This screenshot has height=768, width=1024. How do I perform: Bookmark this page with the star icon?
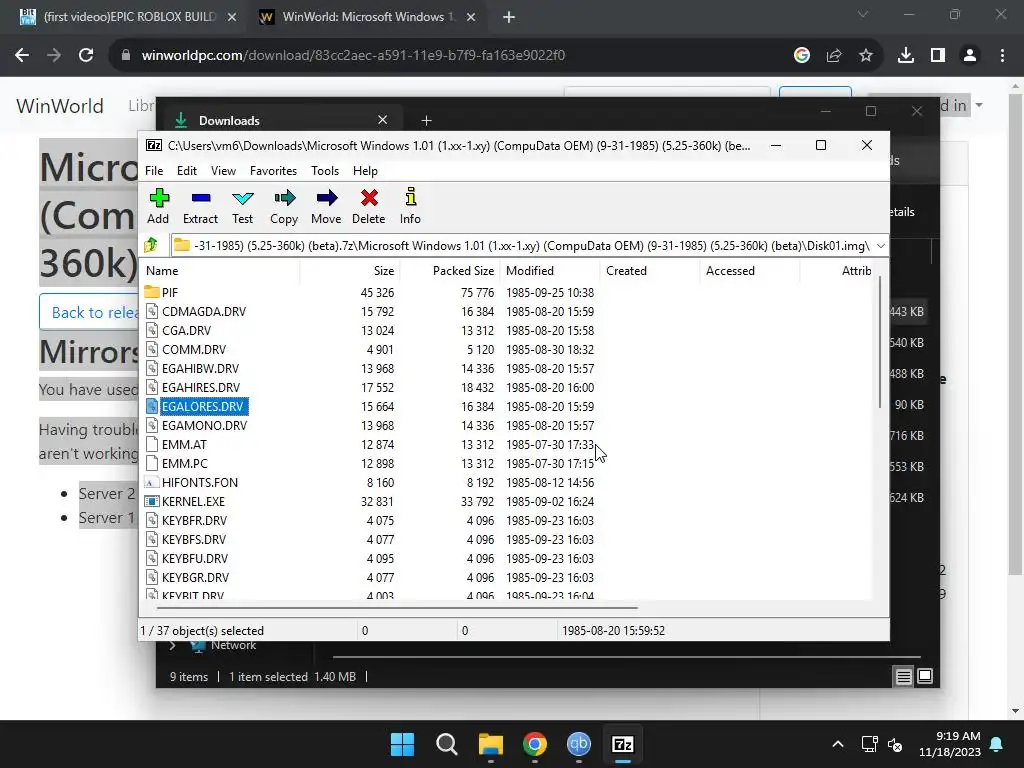point(866,56)
